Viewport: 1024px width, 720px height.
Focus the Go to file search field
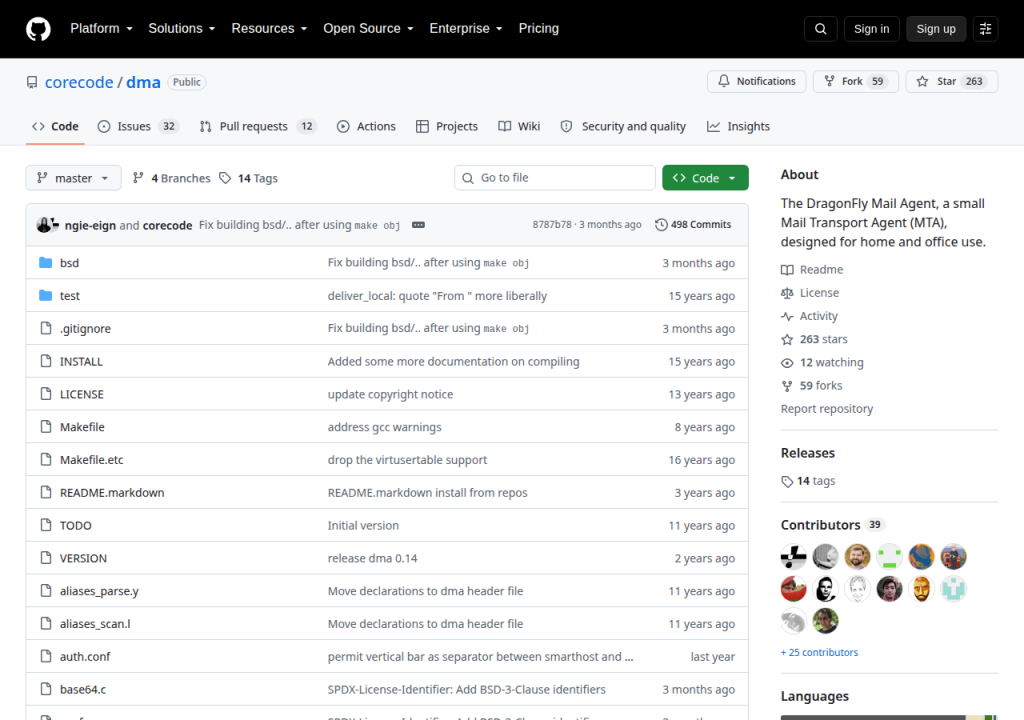point(555,178)
